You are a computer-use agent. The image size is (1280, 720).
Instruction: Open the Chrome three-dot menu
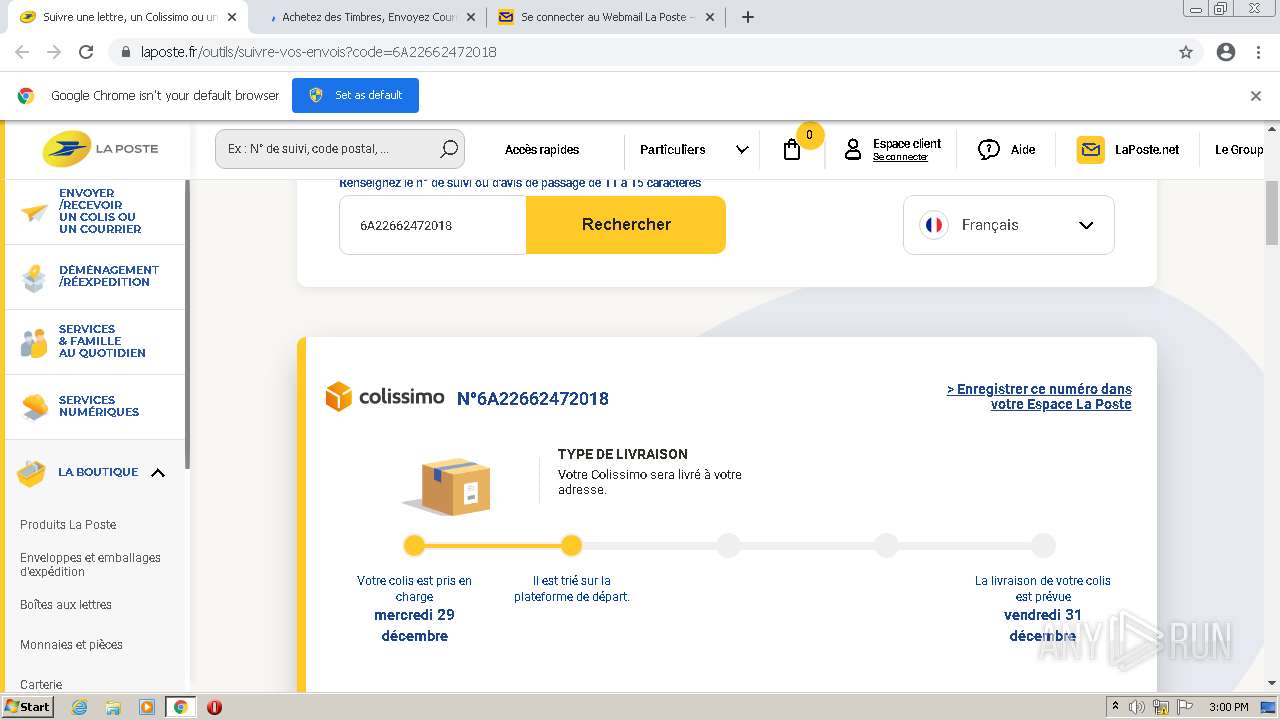(1258, 52)
